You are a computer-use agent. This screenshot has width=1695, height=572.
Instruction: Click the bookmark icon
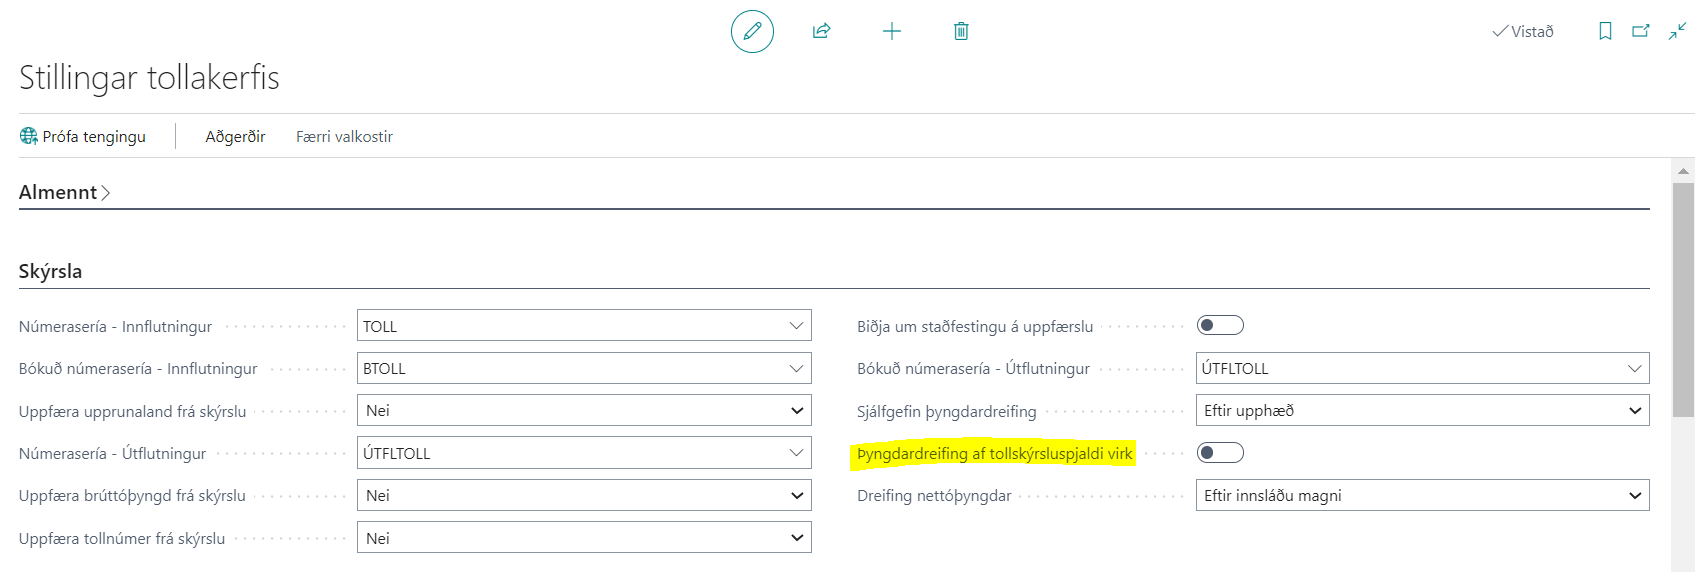click(x=1605, y=31)
